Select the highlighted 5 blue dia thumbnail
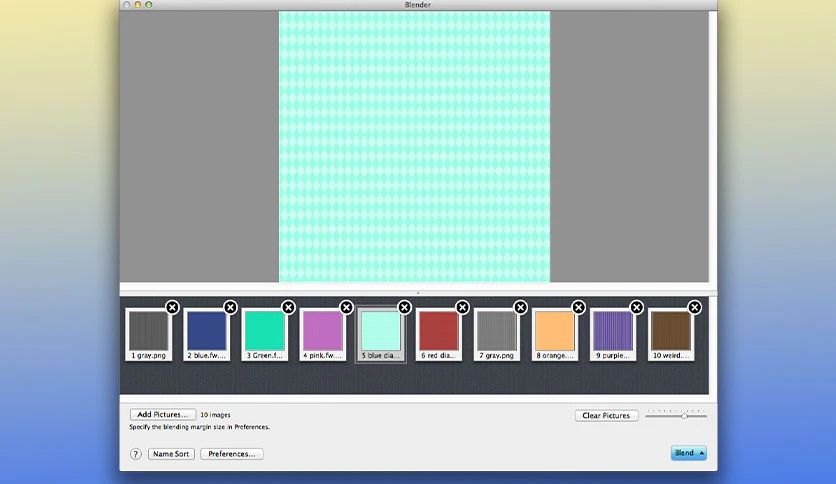This screenshot has width=836, height=484. click(x=381, y=334)
